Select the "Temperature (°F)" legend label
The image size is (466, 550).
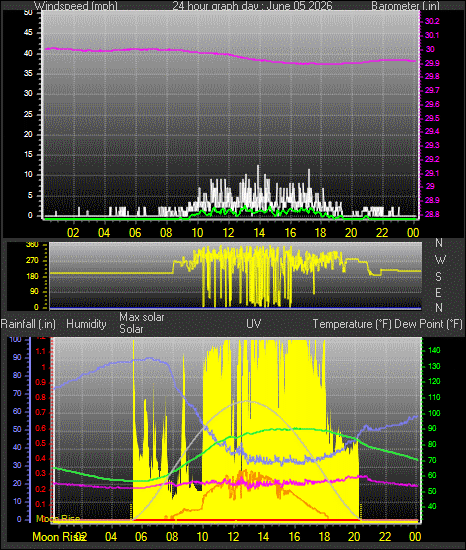pyautogui.click(x=352, y=324)
